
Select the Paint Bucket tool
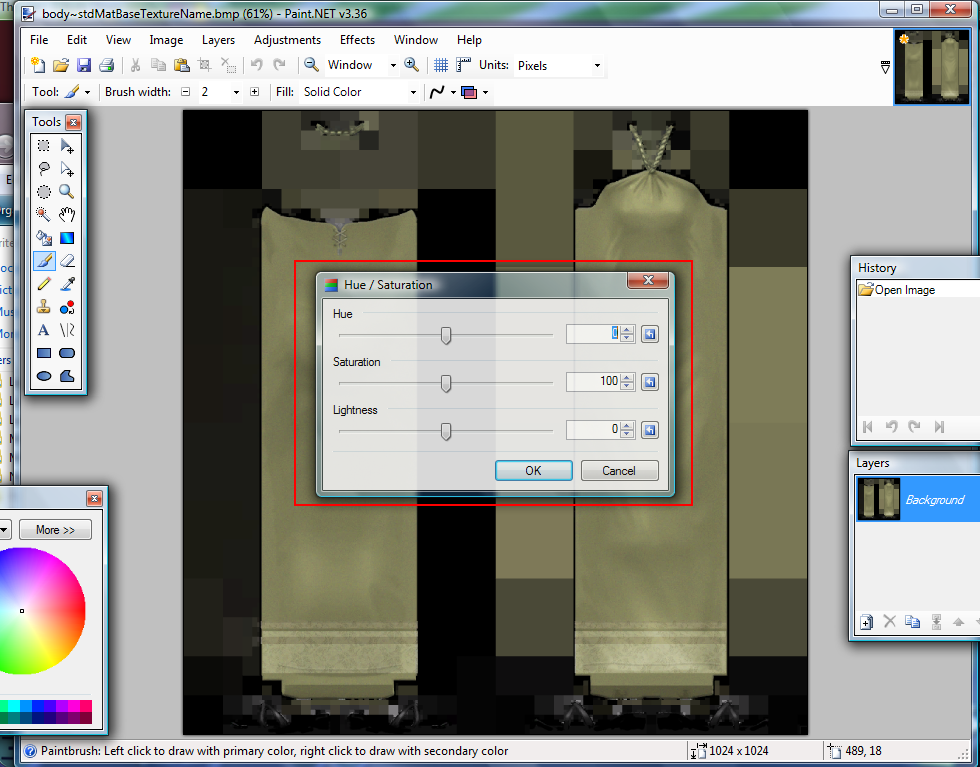[x=44, y=238]
